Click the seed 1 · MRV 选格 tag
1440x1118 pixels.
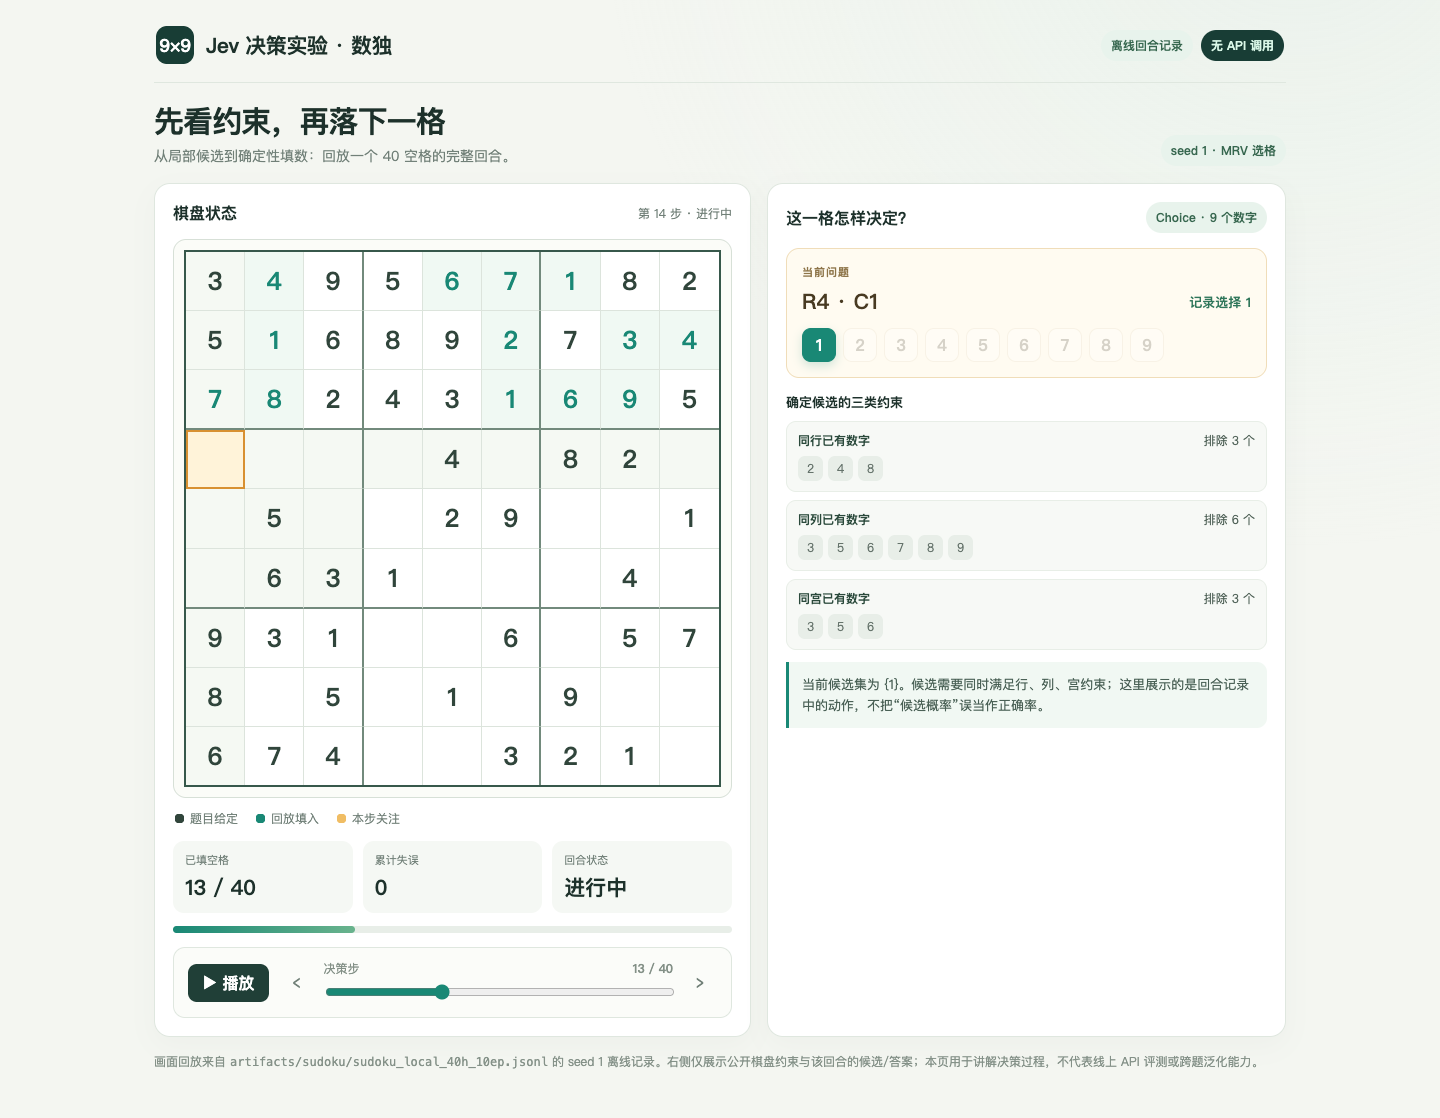(x=1223, y=151)
